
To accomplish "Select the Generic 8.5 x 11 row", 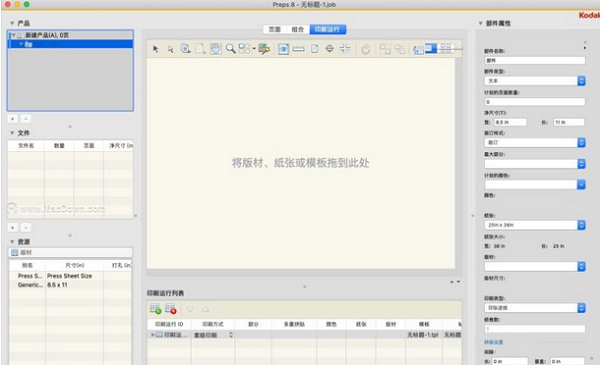I will tap(70, 285).
